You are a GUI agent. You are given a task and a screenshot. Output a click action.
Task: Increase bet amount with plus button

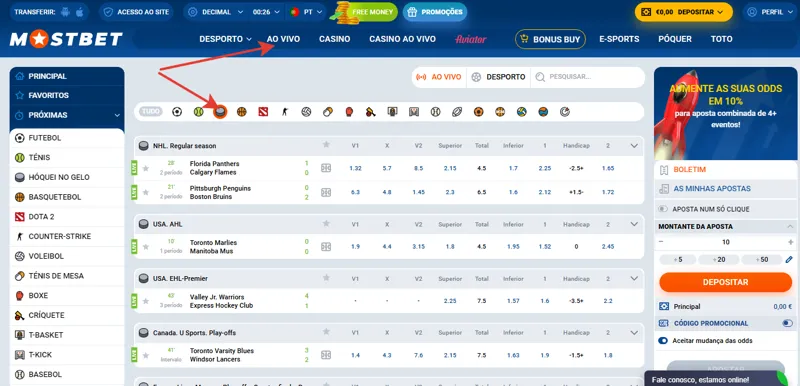[x=791, y=242]
